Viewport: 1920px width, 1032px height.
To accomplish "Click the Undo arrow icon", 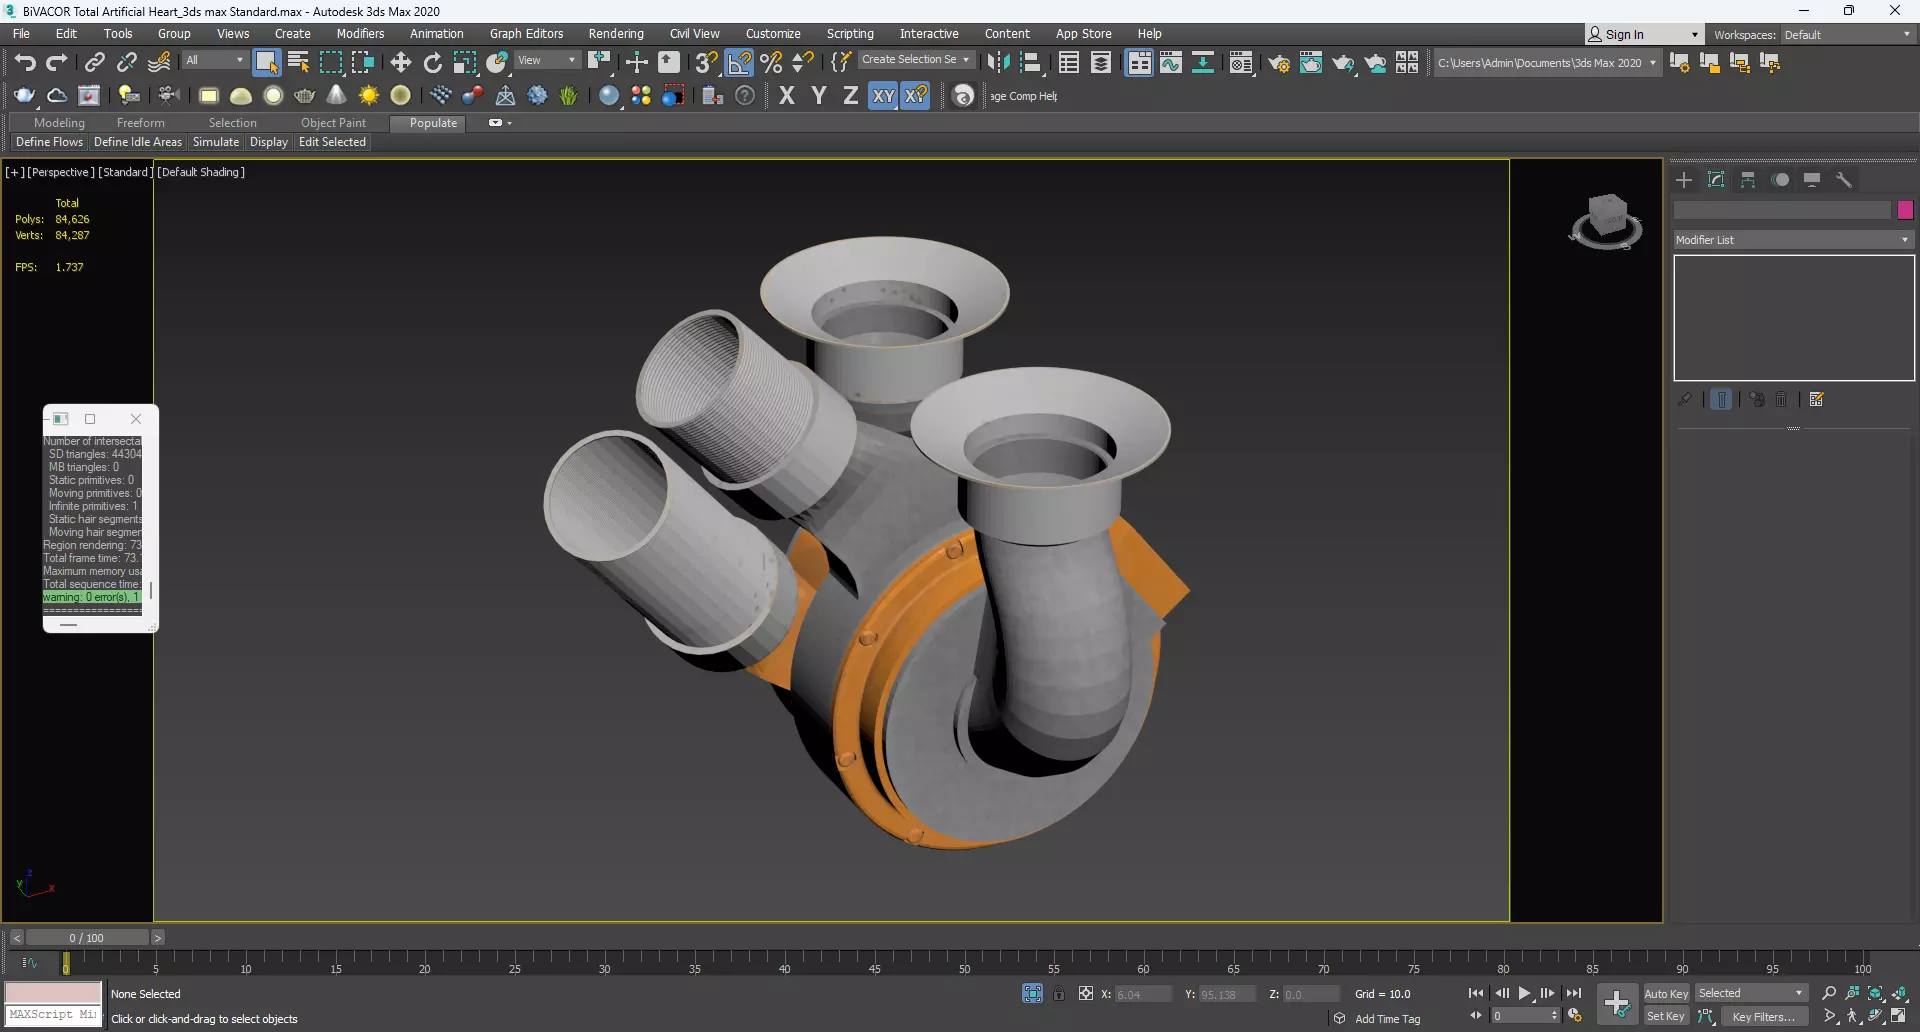I will [25, 62].
